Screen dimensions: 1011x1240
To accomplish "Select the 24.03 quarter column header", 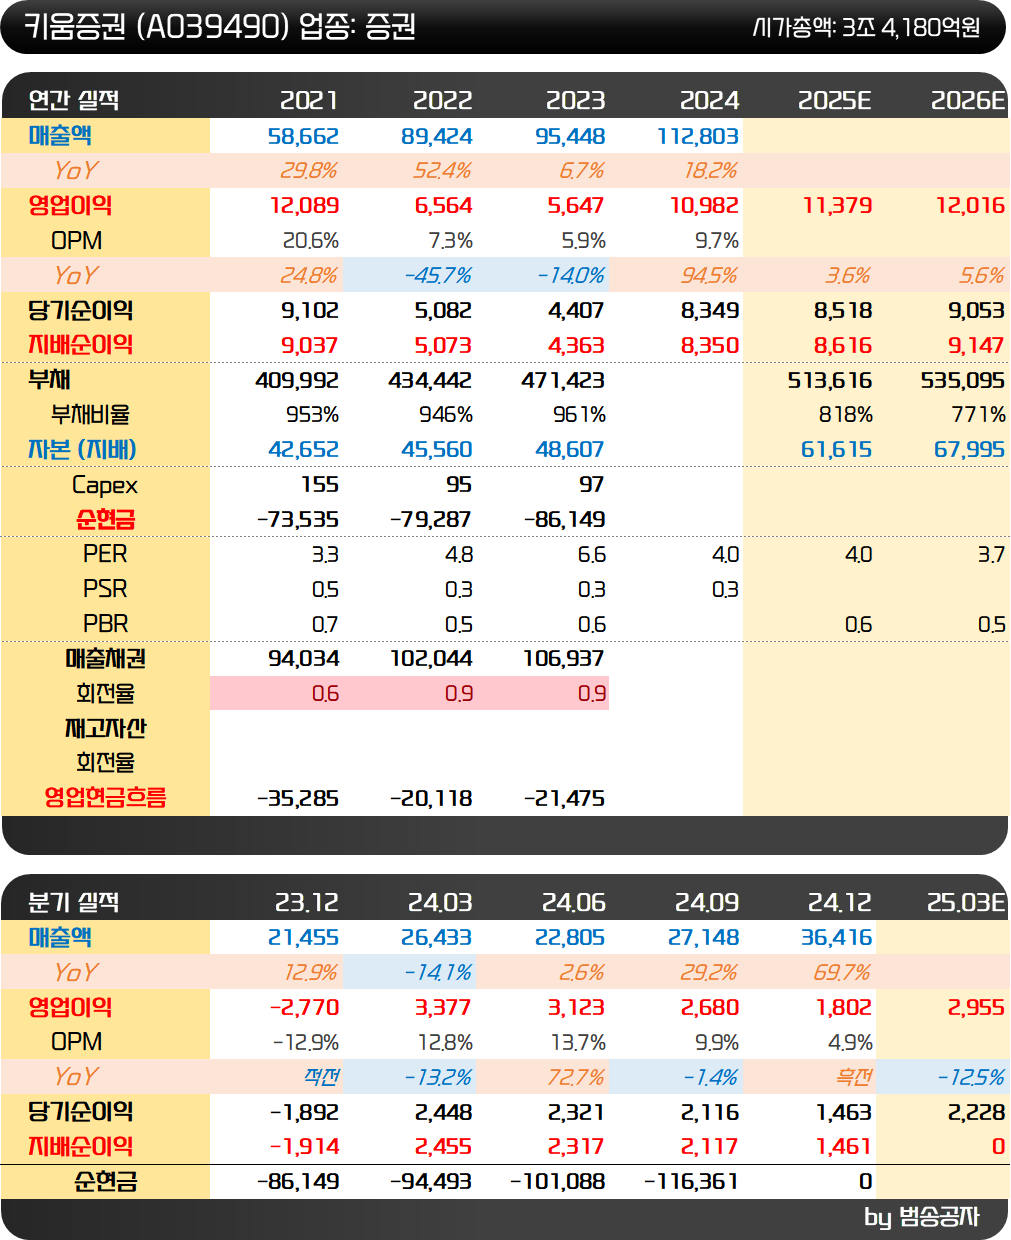I will point(440,902).
